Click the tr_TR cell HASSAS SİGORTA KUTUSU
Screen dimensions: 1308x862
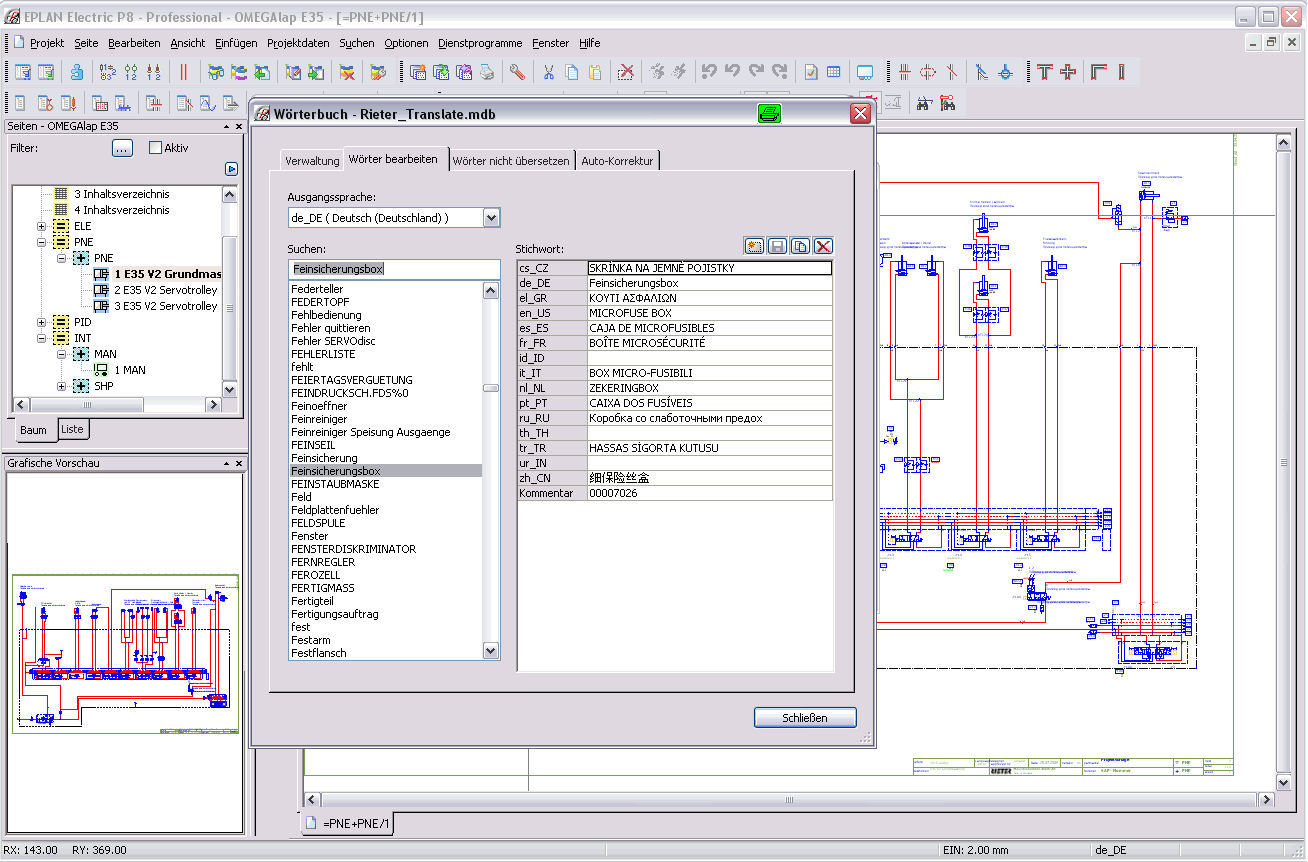point(709,448)
